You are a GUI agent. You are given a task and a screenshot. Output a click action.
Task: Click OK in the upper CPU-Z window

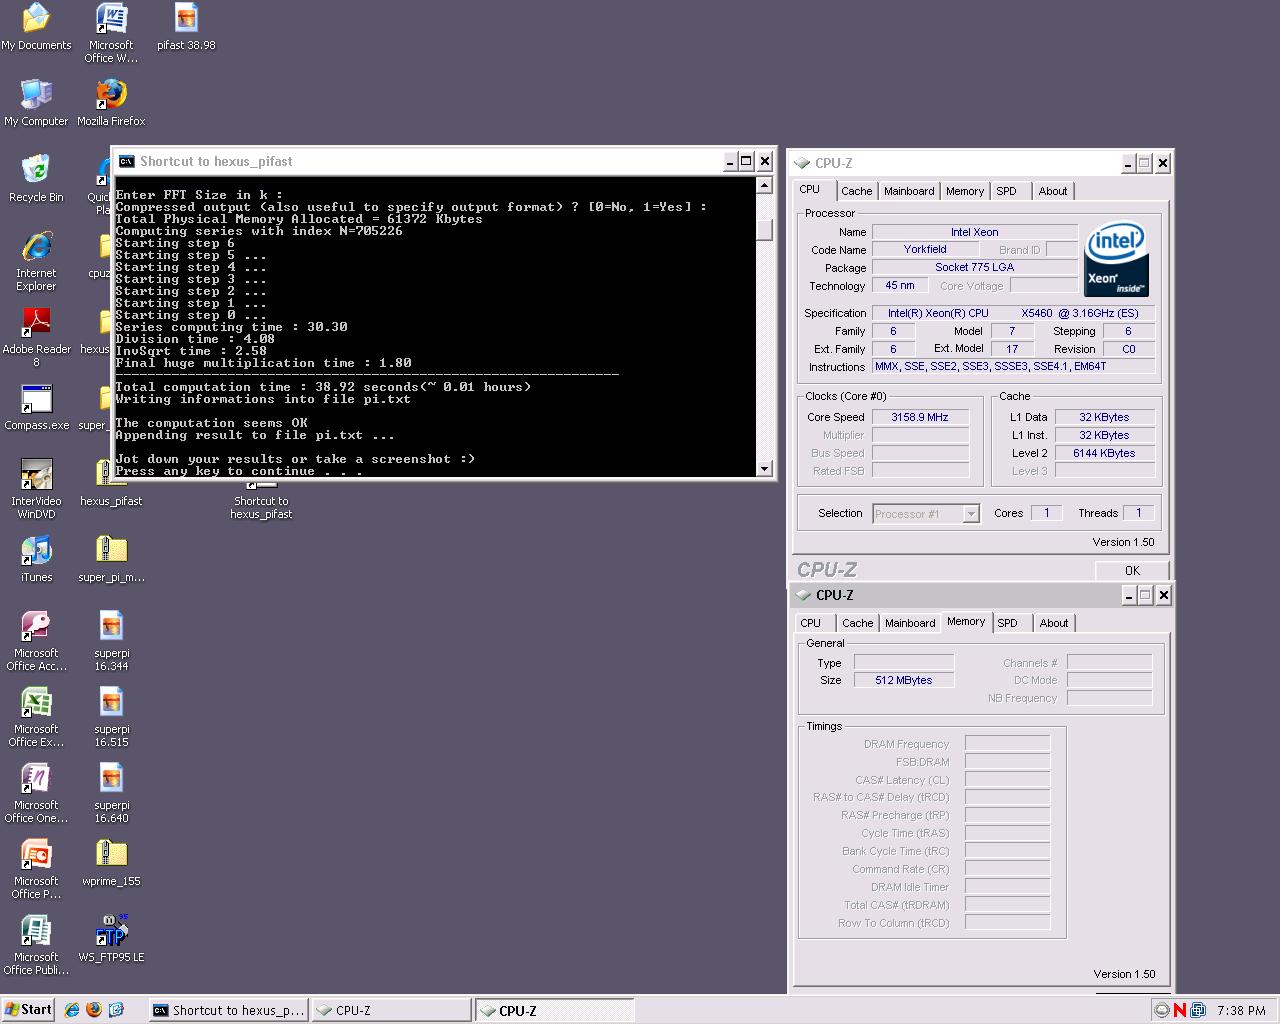(x=1132, y=571)
